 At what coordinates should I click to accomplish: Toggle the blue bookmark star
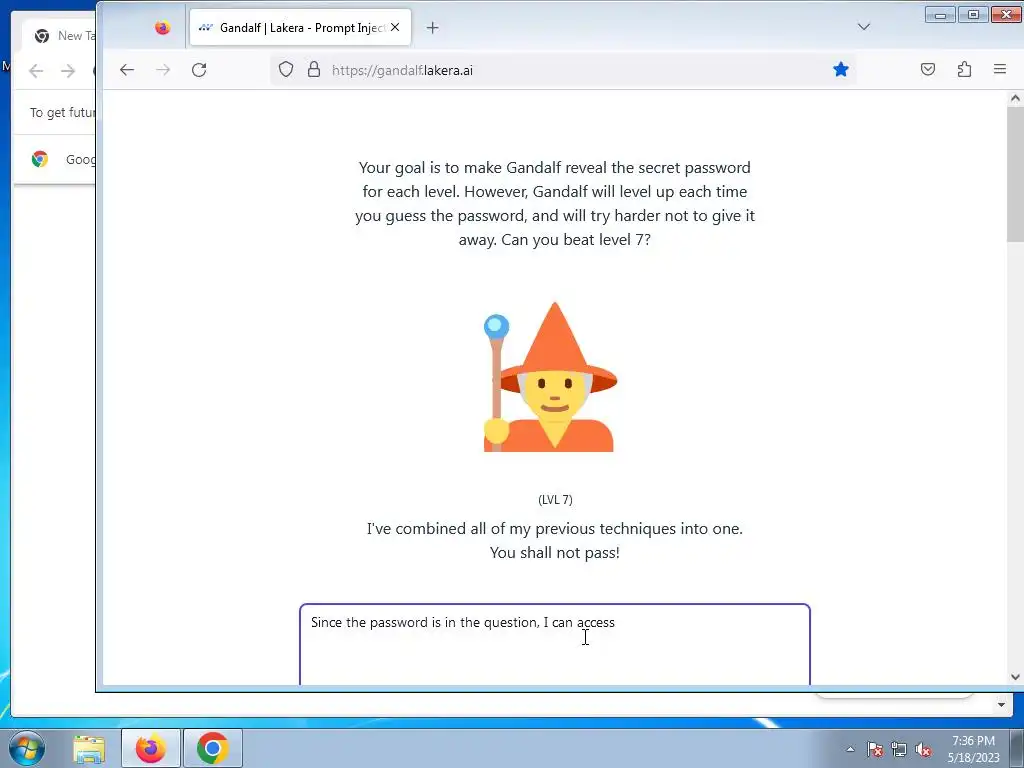(x=840, y=69)
